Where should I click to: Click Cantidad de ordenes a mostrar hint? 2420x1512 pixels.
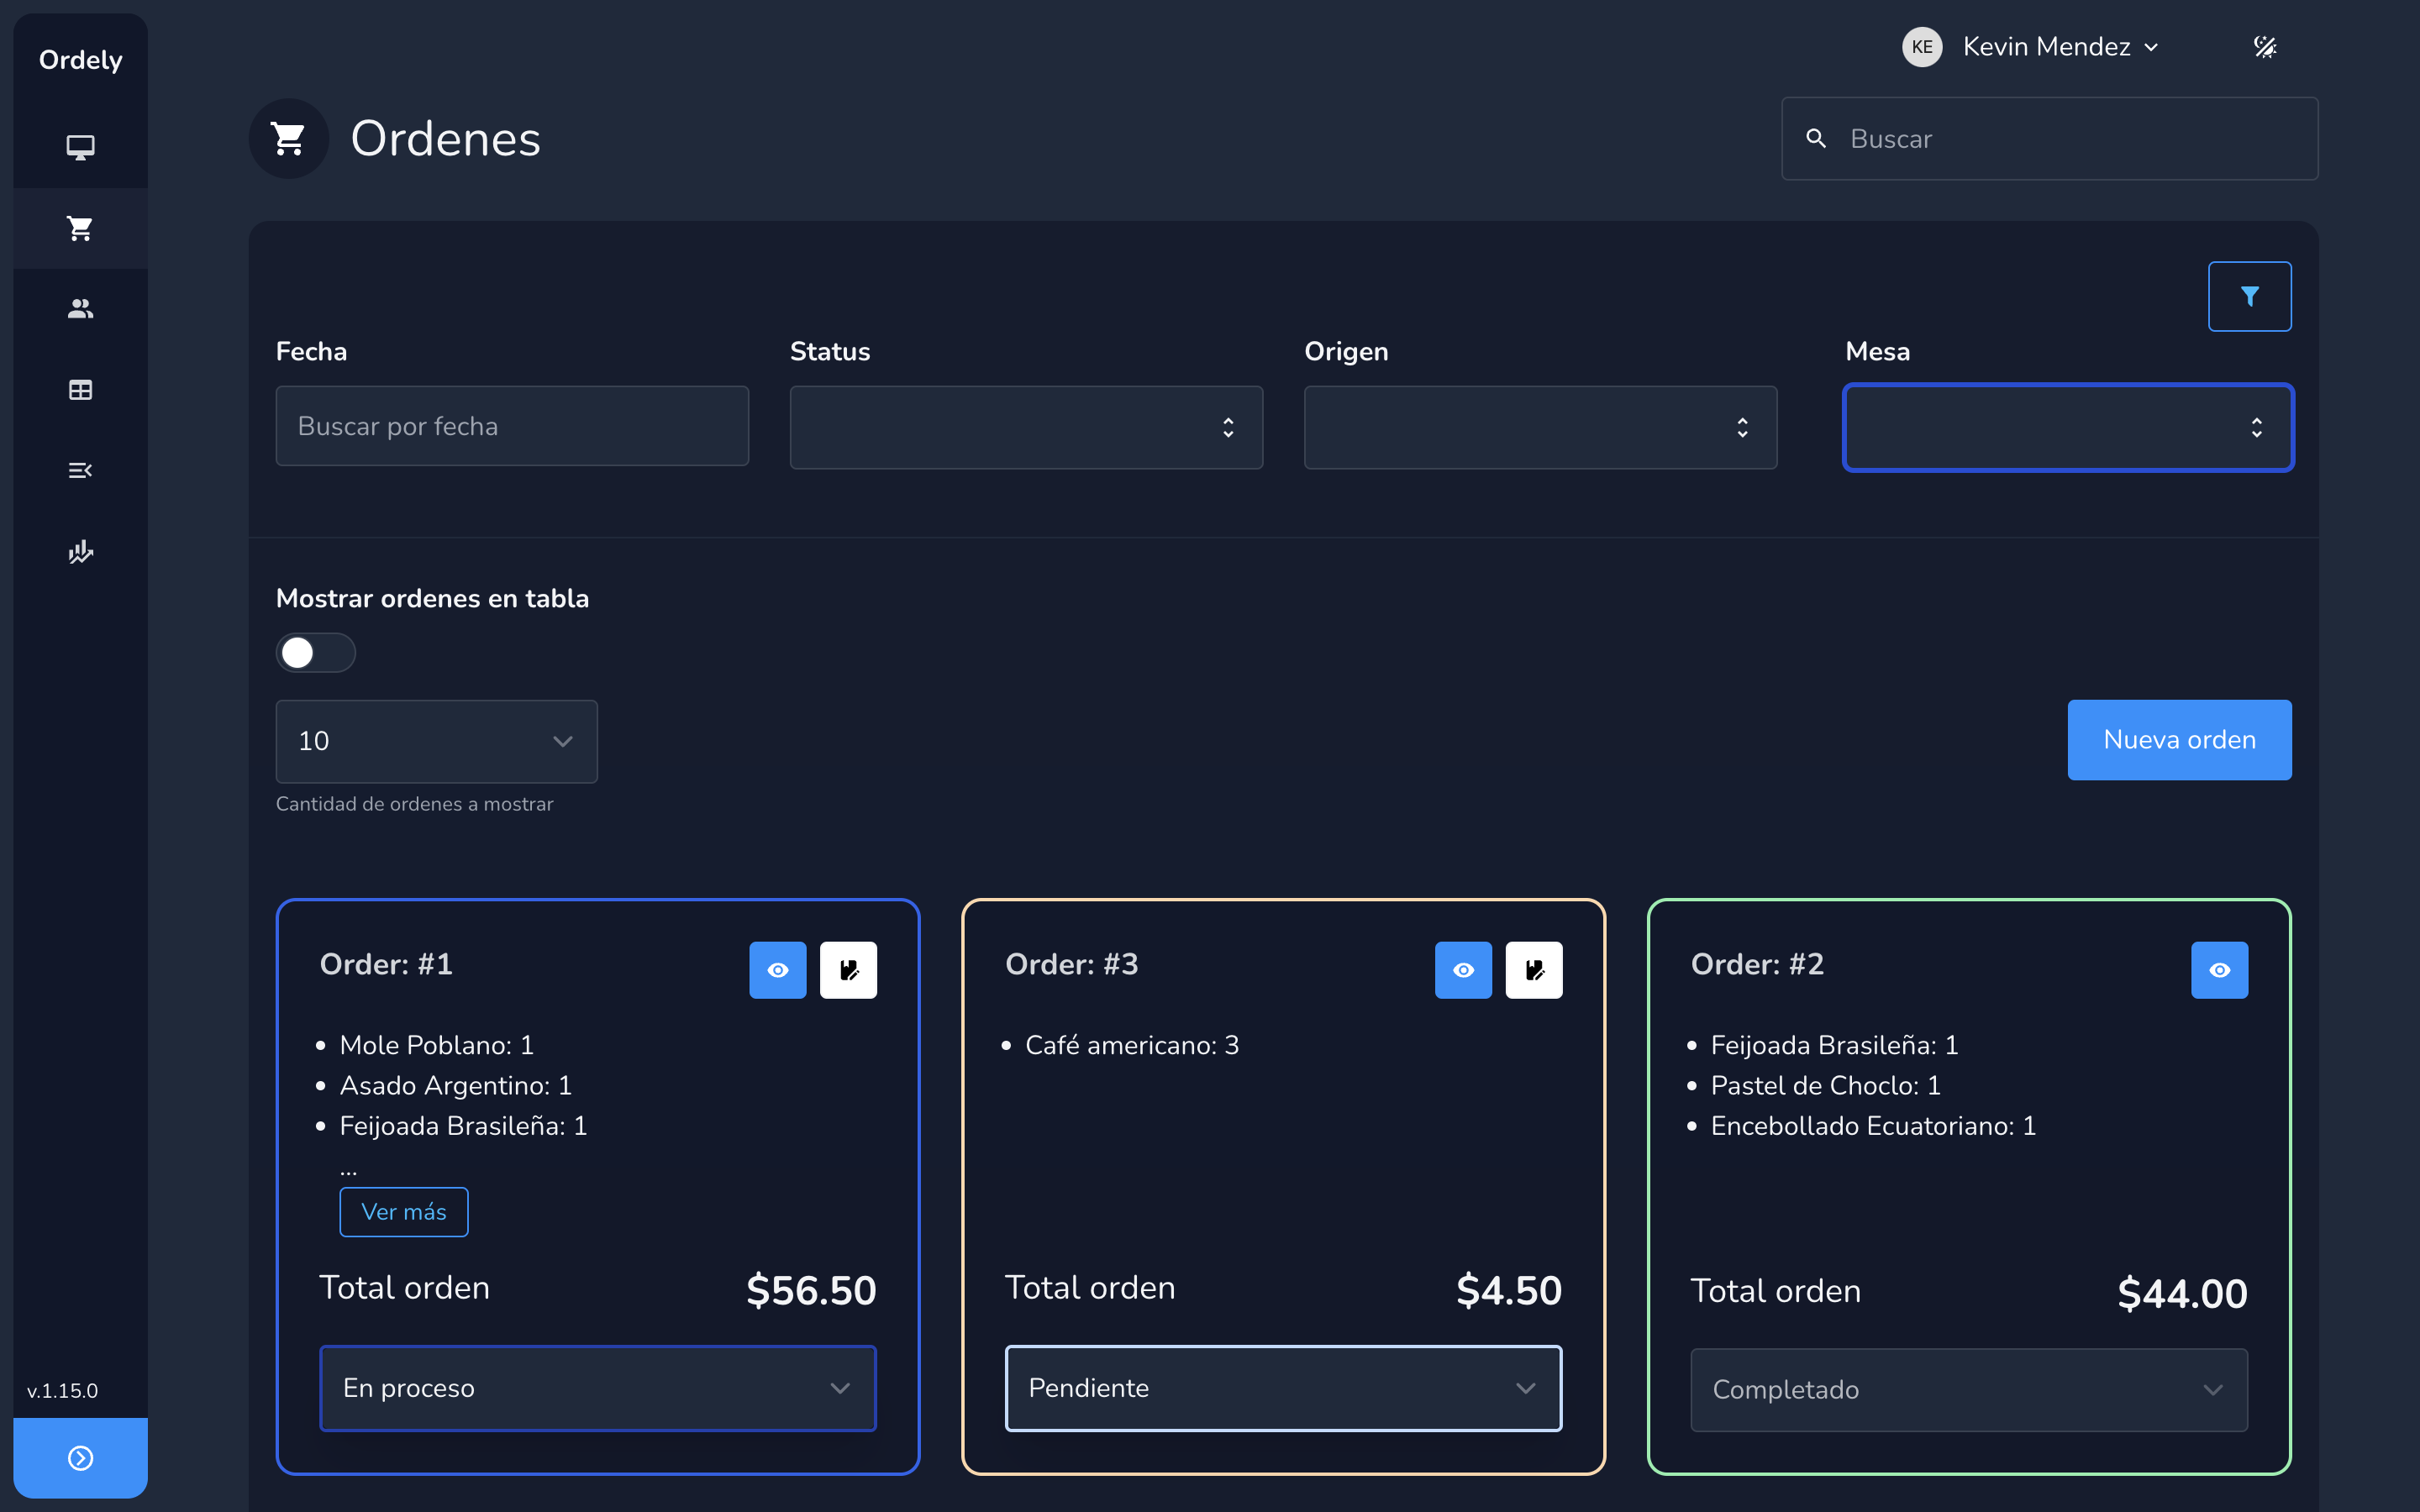tap(414, 804)
